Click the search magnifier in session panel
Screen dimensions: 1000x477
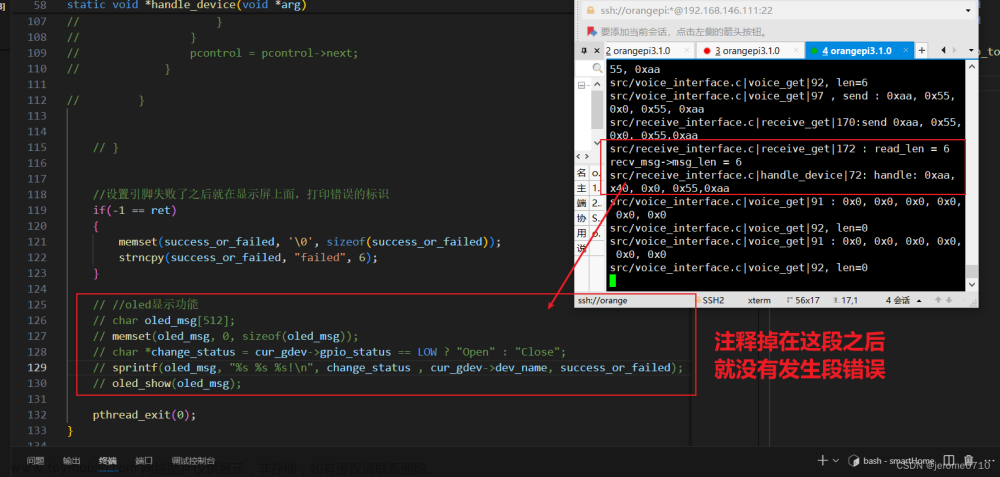(598, 68)
